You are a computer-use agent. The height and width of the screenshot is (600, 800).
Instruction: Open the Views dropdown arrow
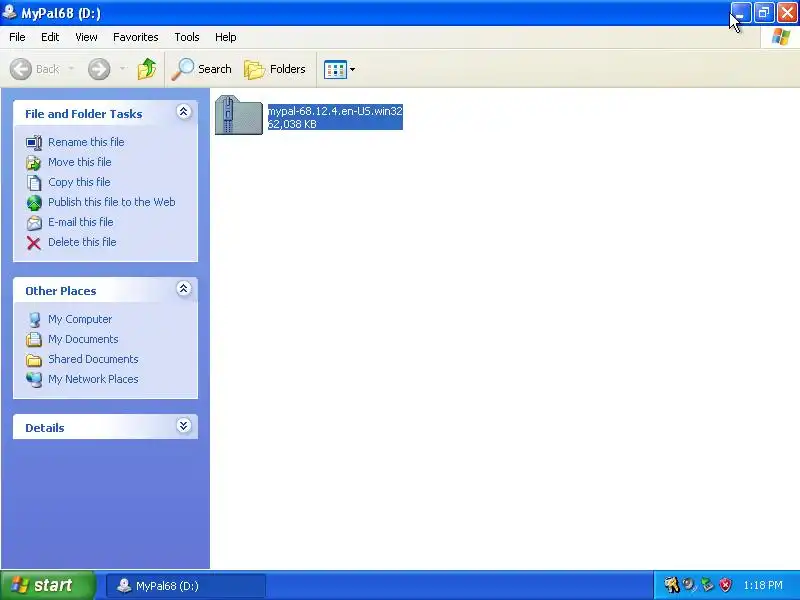[353, 69]
